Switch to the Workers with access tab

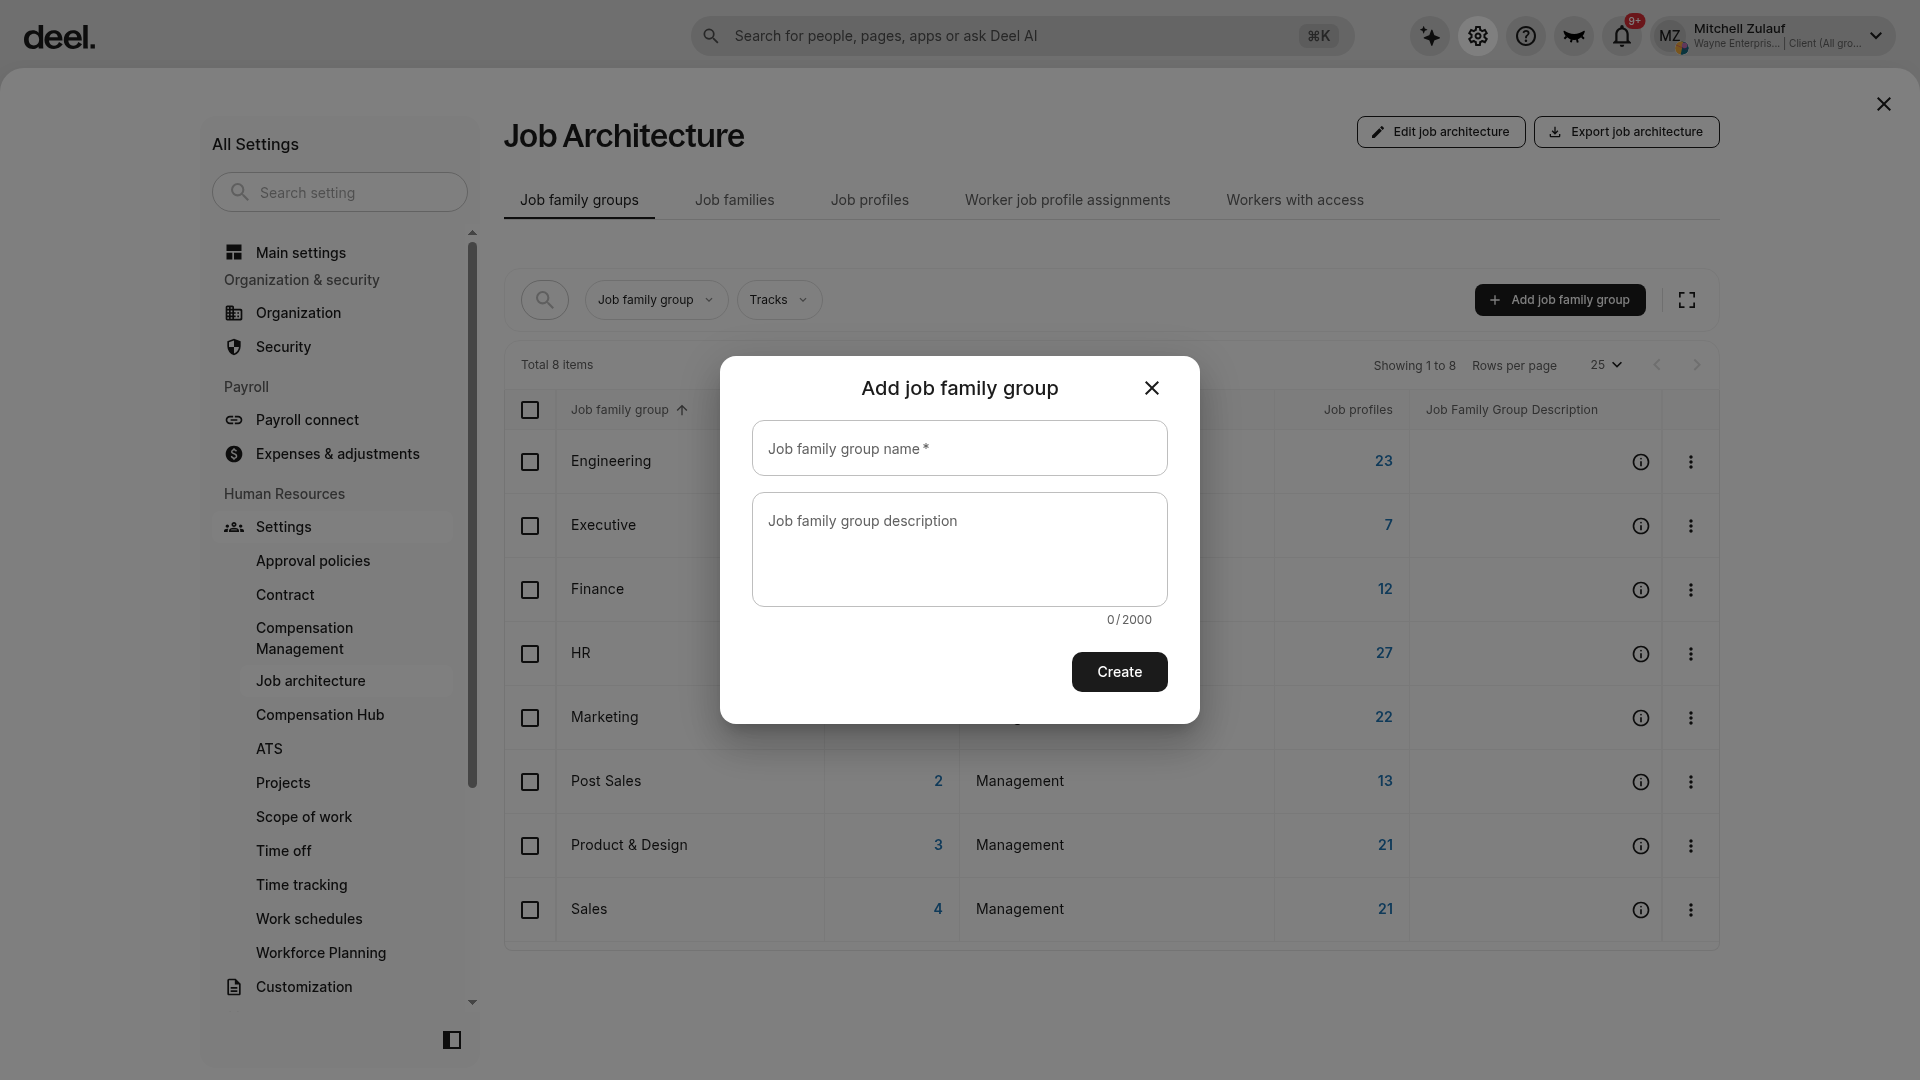click(x=1295, y=200)
